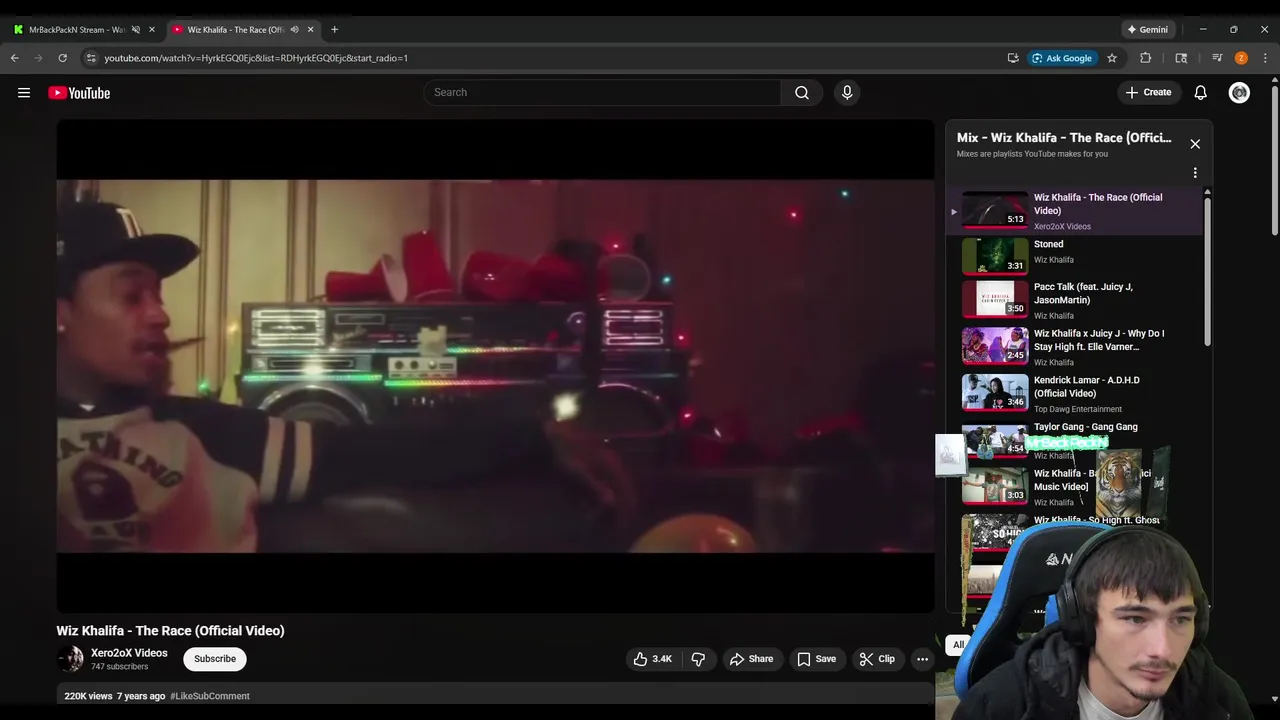This screenshot has width=1280, height=720.
Task: Close the MrBackPackN Stream tab
Action: coord(152,29)
